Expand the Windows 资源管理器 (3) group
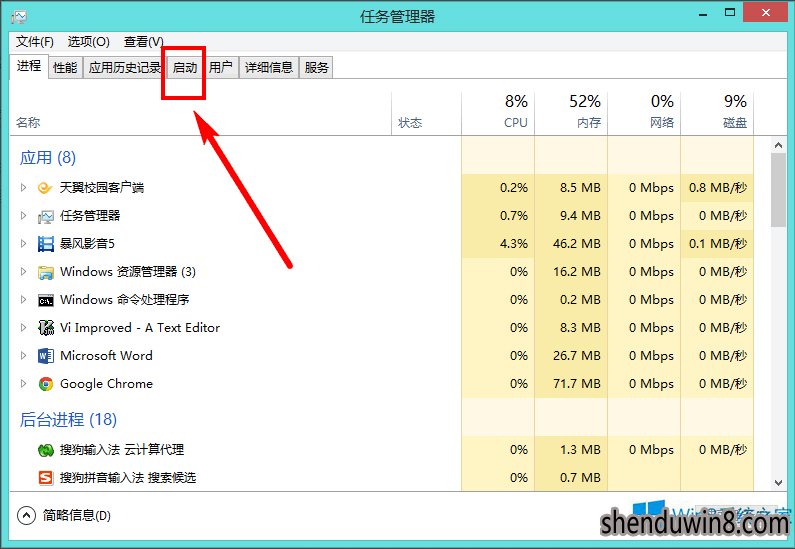The image size is (795, 549). click(23, 271)
